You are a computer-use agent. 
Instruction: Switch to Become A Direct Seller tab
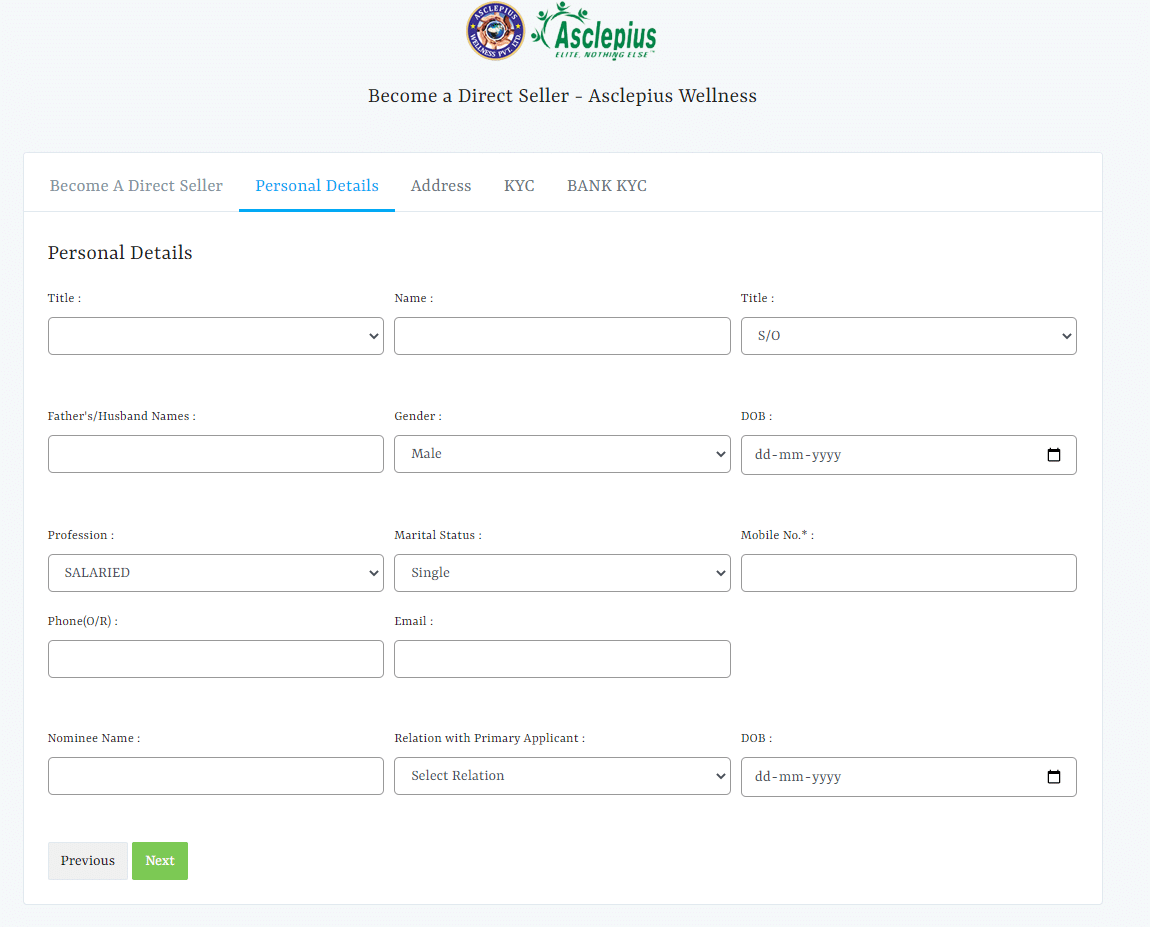[x=136, y=186]
